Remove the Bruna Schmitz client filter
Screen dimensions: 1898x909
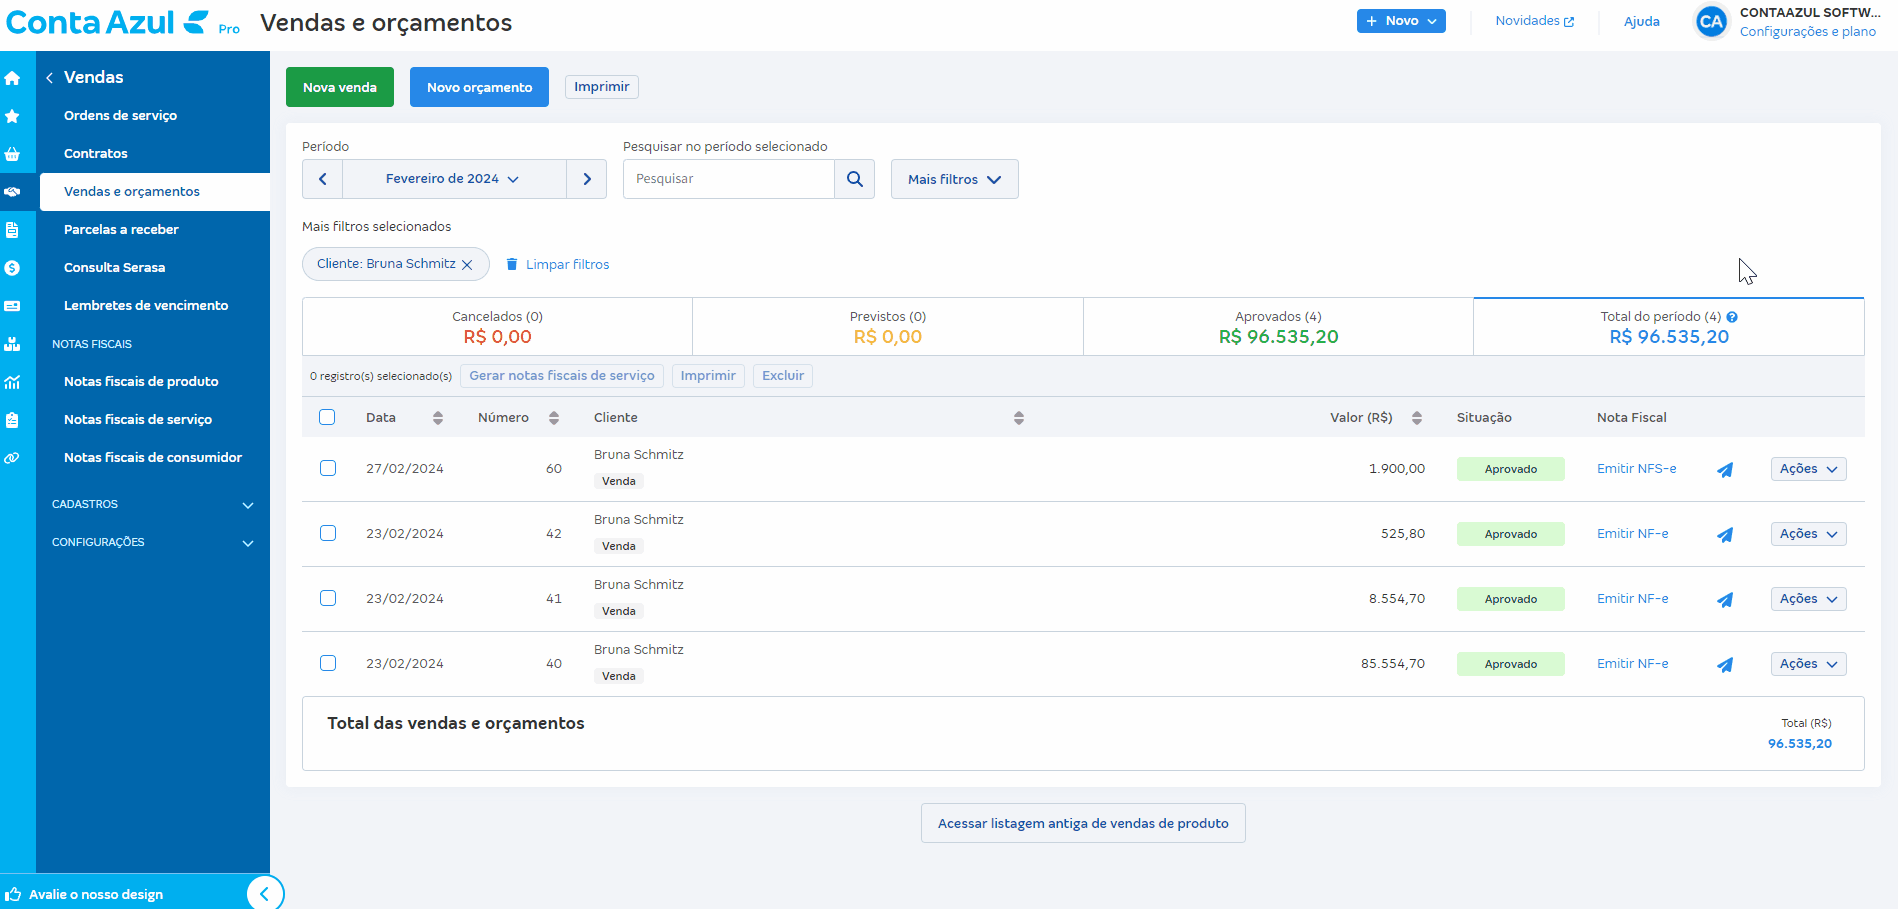click(467, 265)
